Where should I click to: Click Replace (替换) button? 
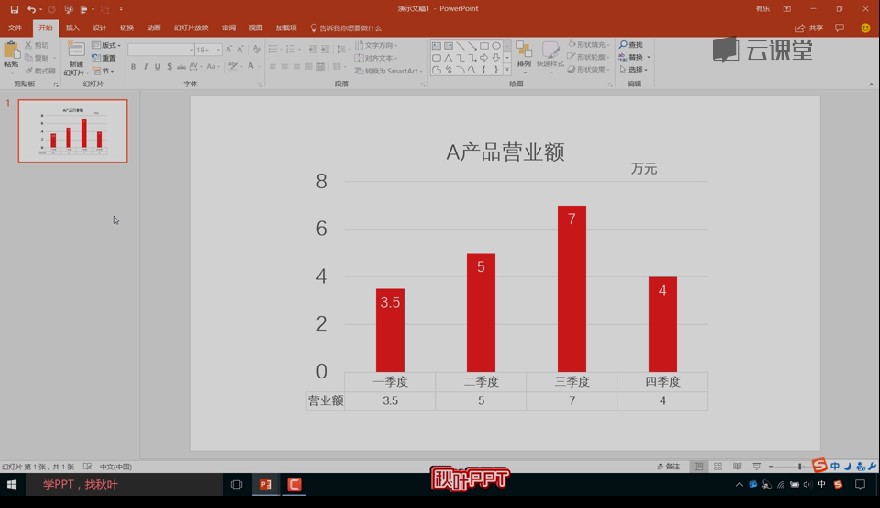[x=634, y=57]
